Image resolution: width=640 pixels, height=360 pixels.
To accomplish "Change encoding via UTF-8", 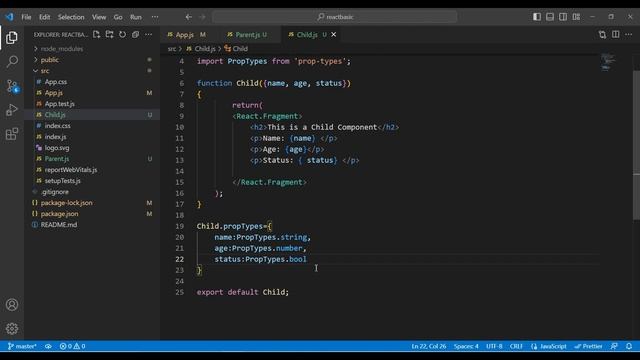I will pos(494,346).
